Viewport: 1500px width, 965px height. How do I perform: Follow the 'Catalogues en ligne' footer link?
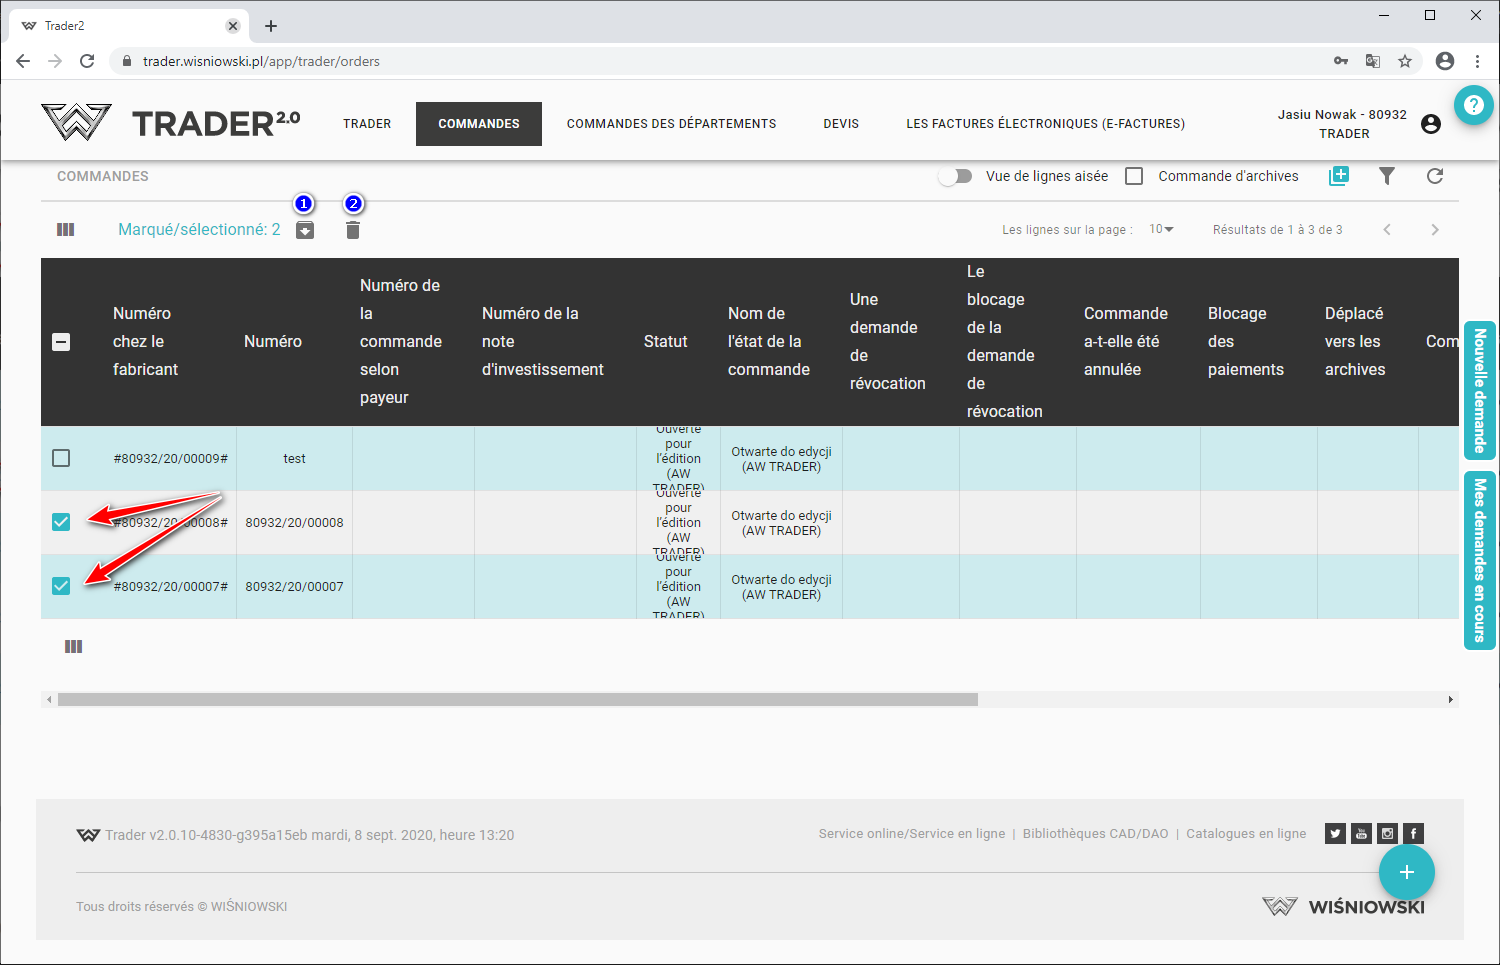1246,834
